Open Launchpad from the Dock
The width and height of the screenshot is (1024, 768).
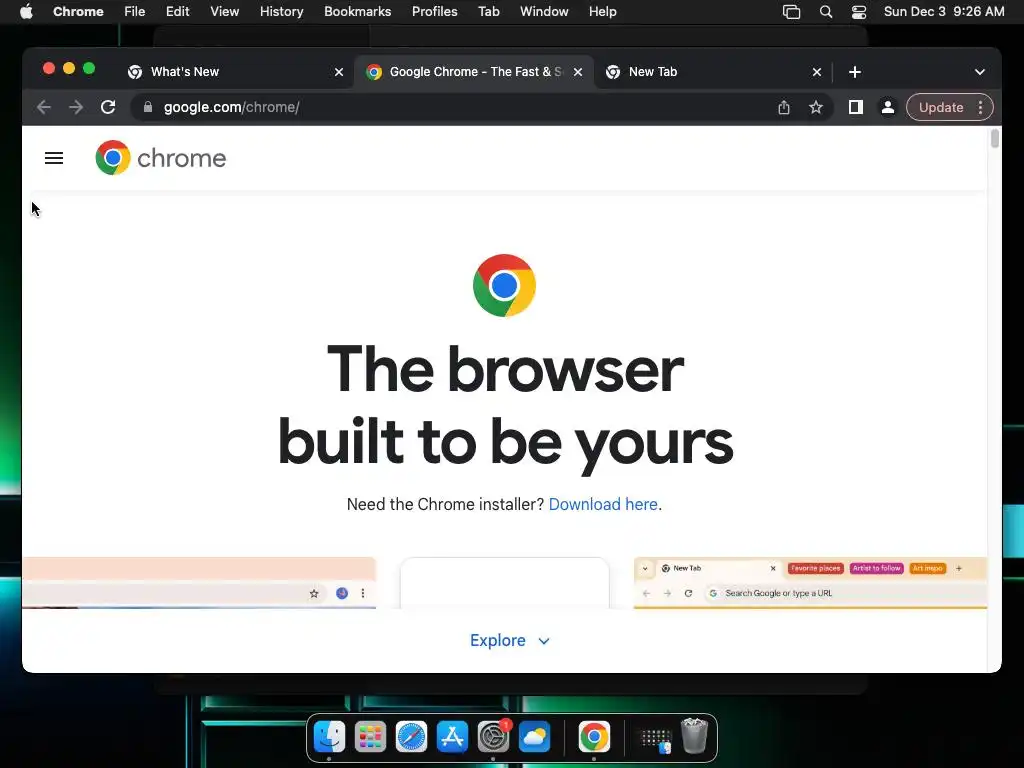pos(370,737)
